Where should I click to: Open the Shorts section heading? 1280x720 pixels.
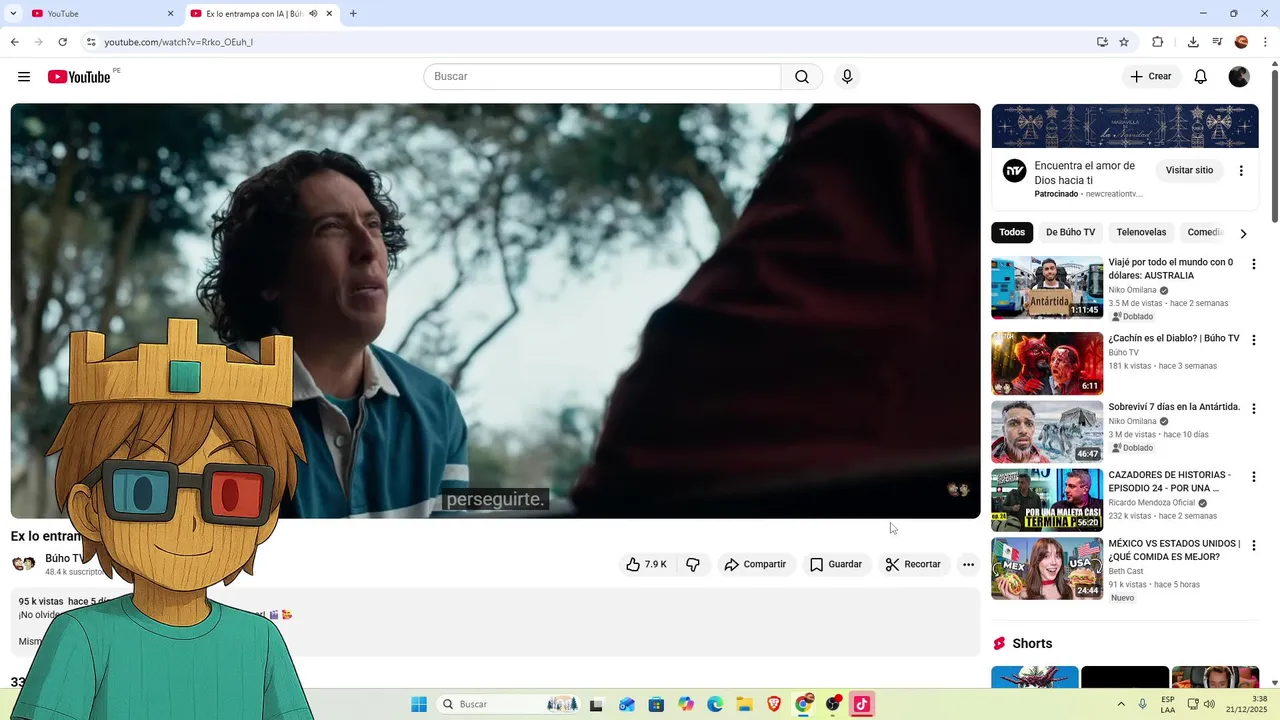click(x=1032, y=643)
